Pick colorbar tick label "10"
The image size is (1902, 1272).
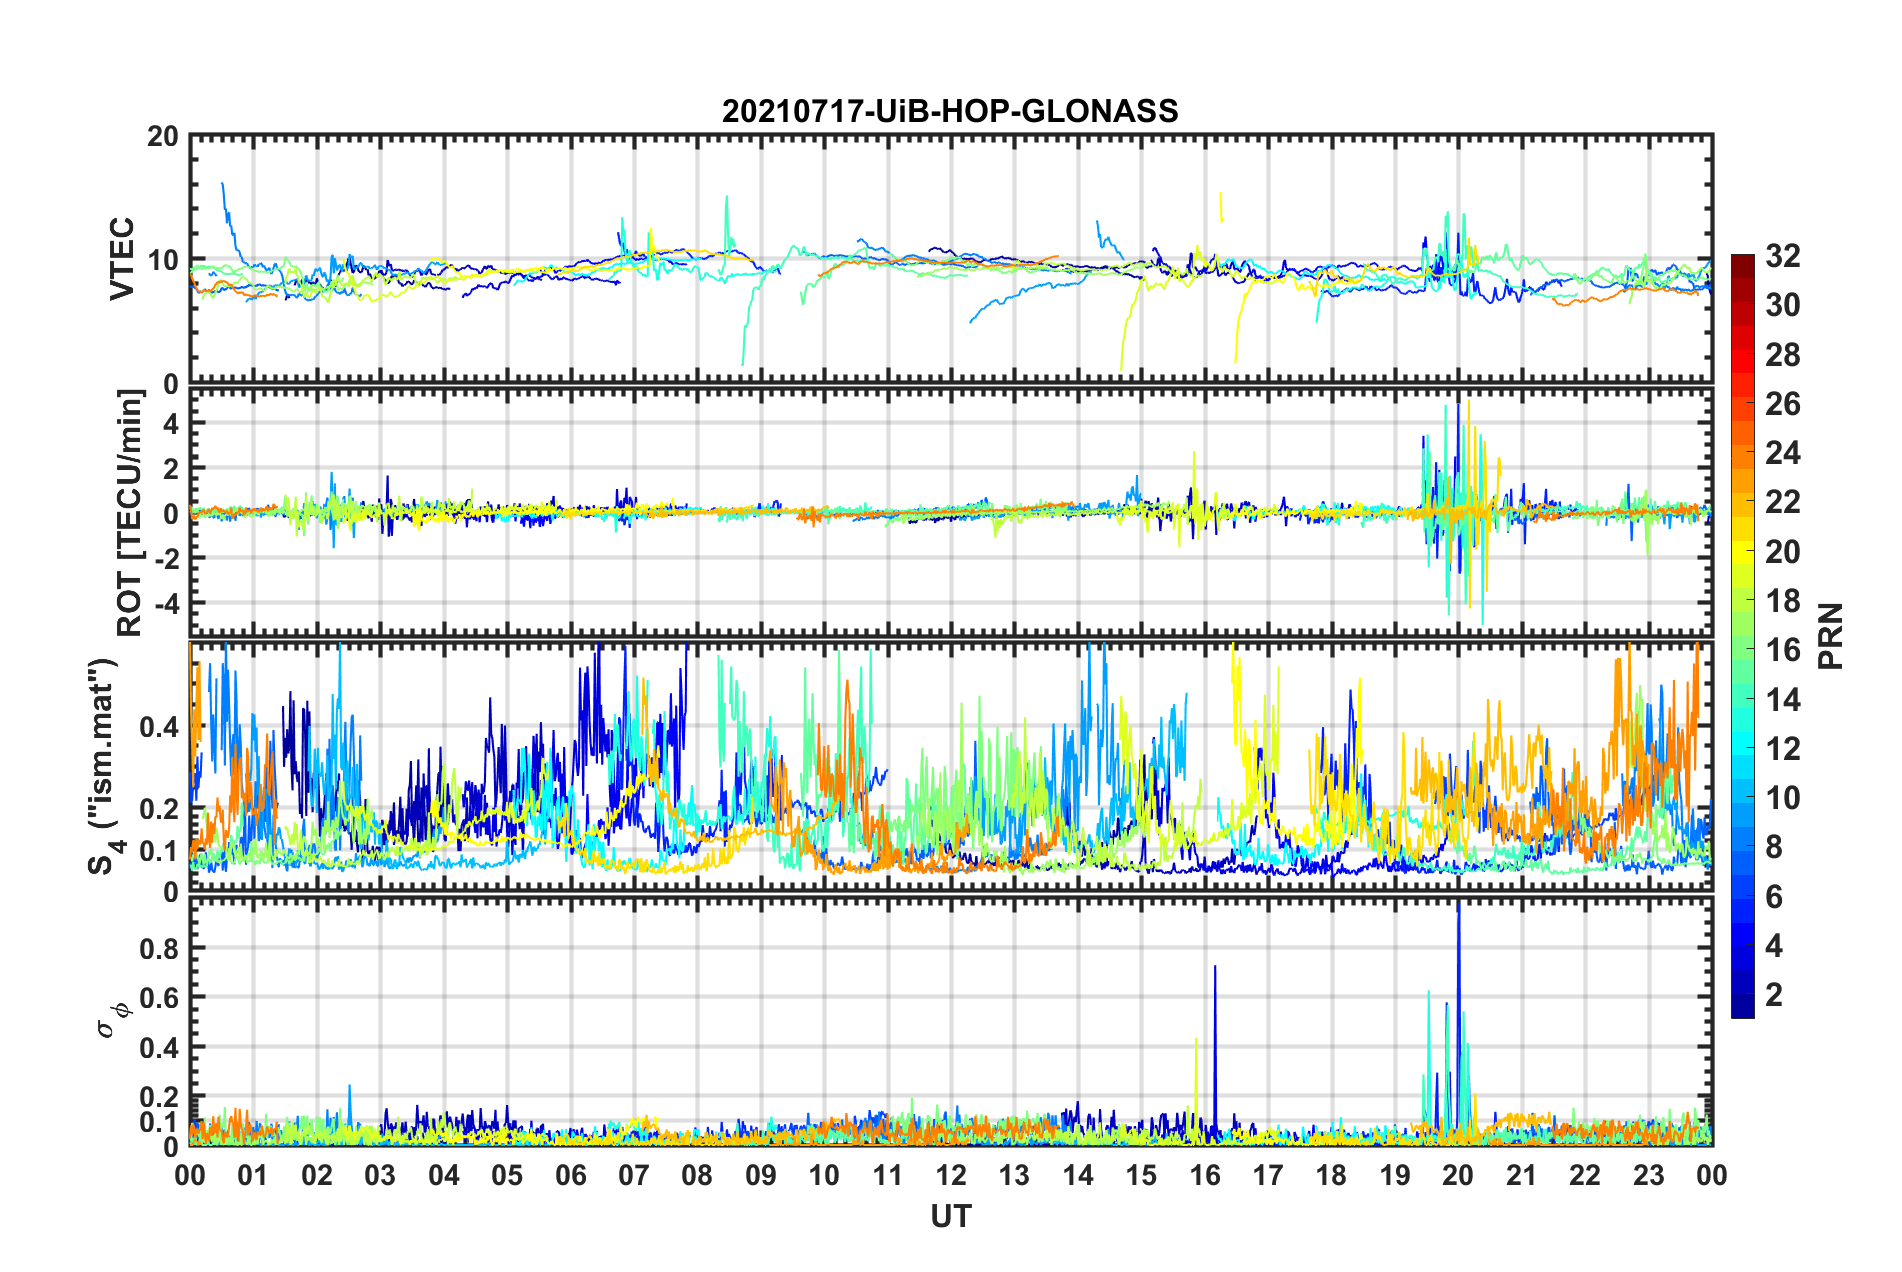click(x=1782, y=798)
